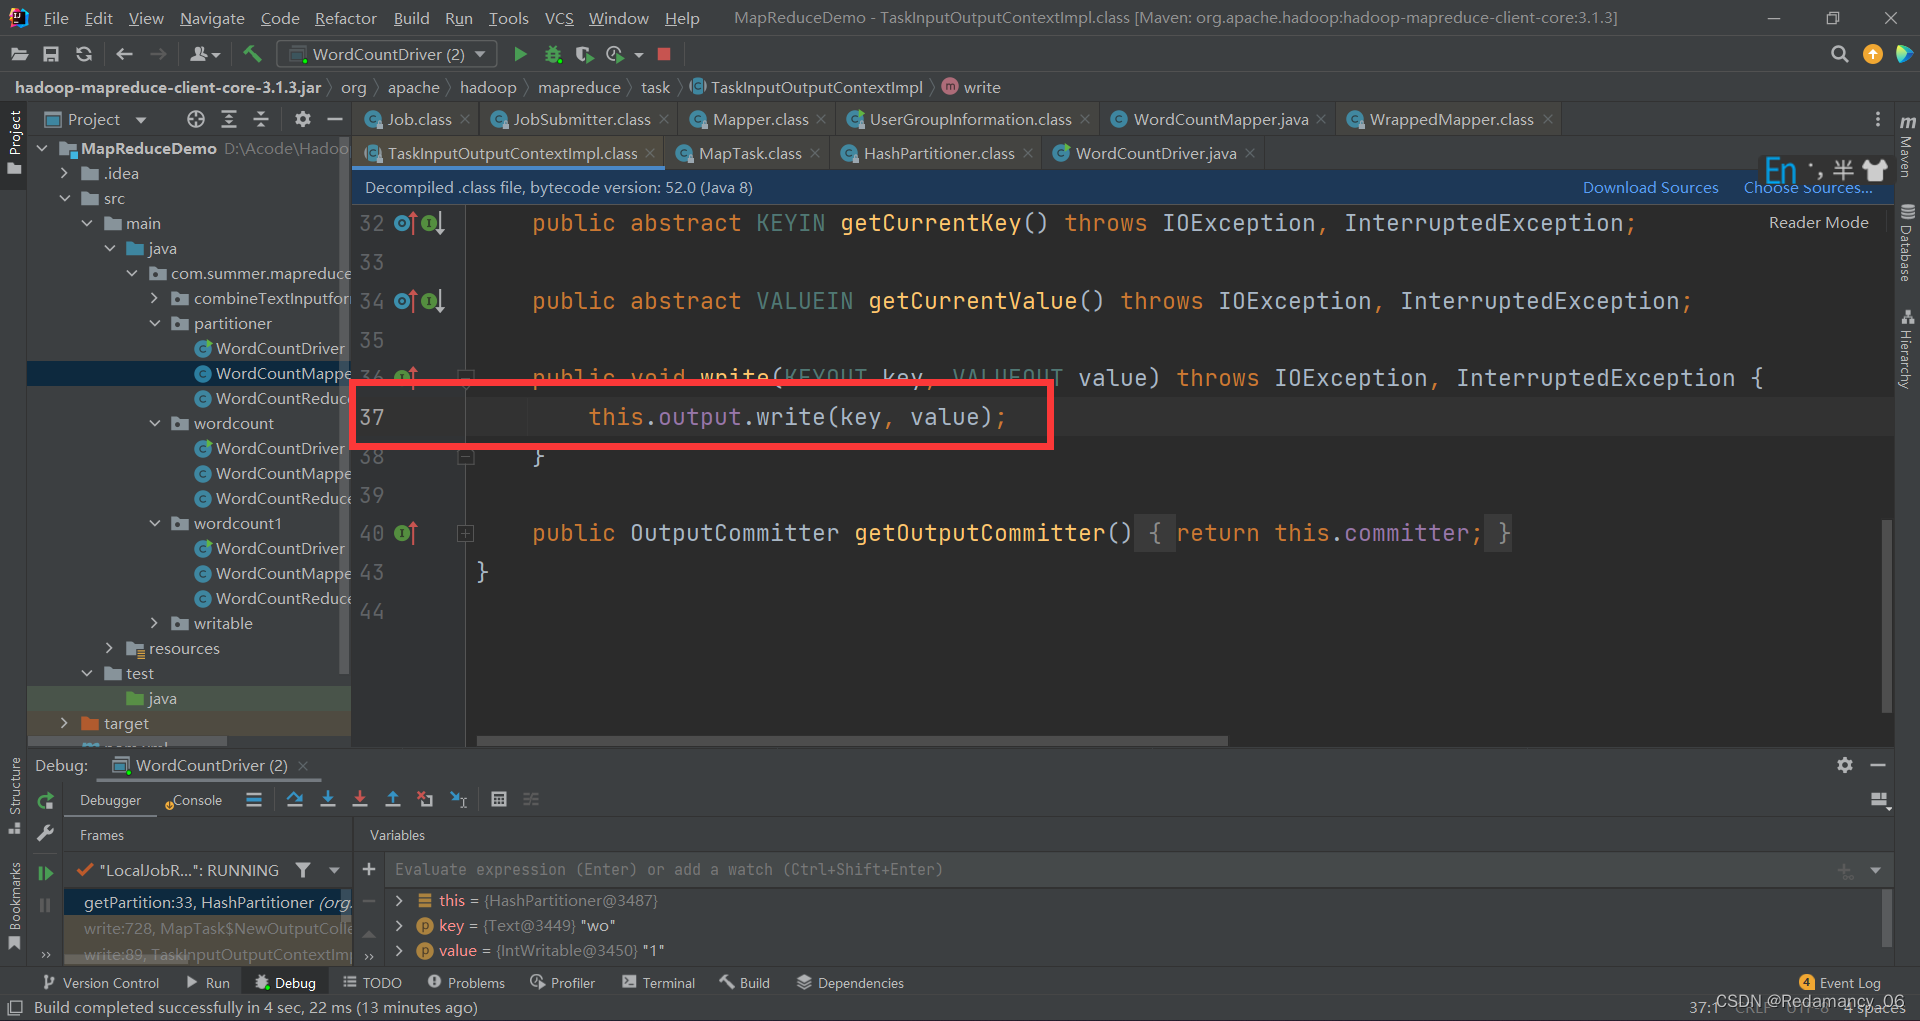
Task: Run WordCountDriver with the green play icon
Action: pos(520,54)
